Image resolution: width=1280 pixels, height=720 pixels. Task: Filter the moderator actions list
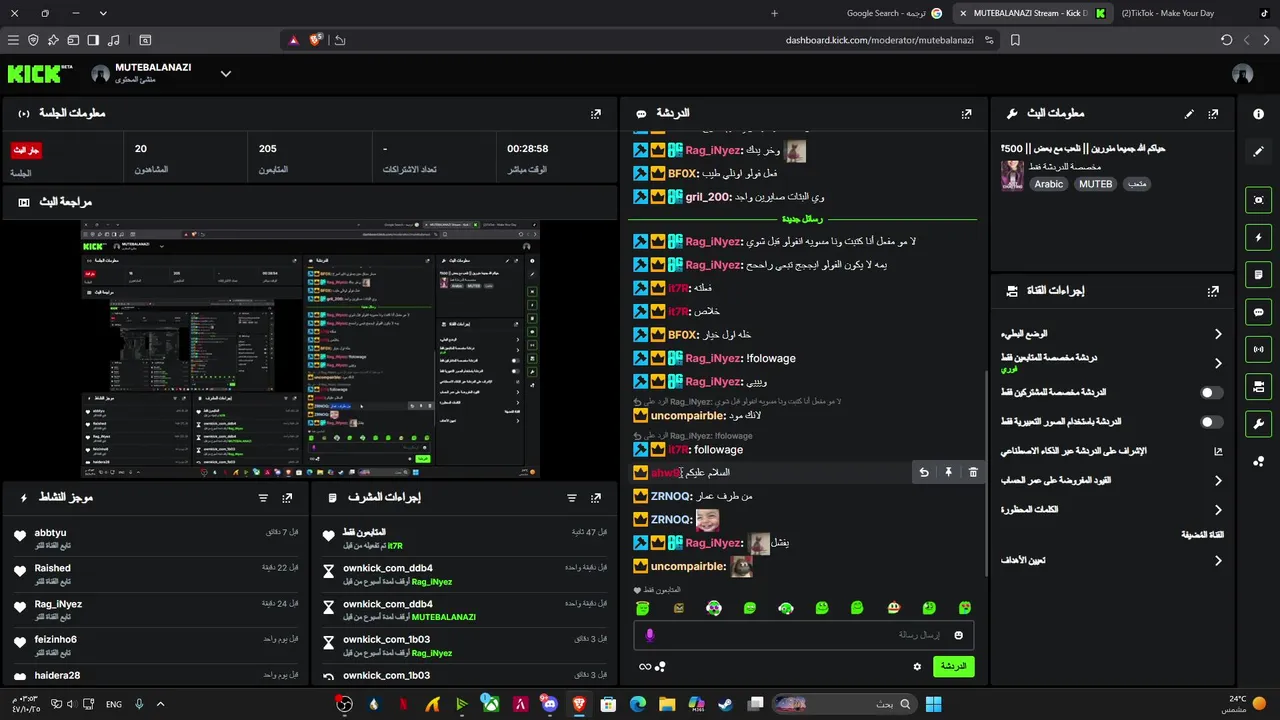(572, 497)
